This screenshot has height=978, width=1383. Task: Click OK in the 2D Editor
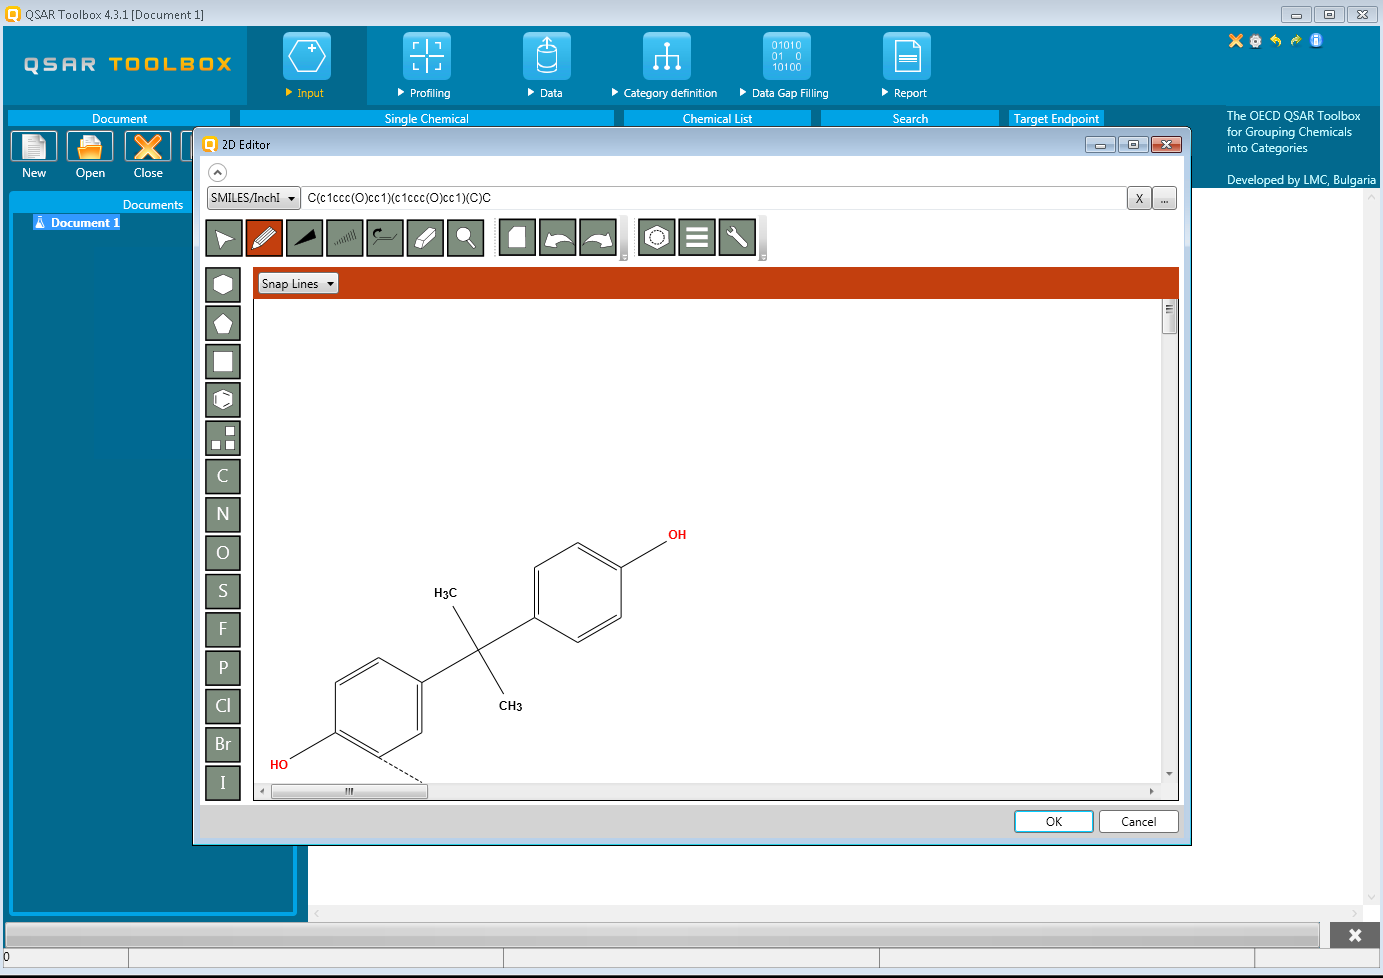1054,821
